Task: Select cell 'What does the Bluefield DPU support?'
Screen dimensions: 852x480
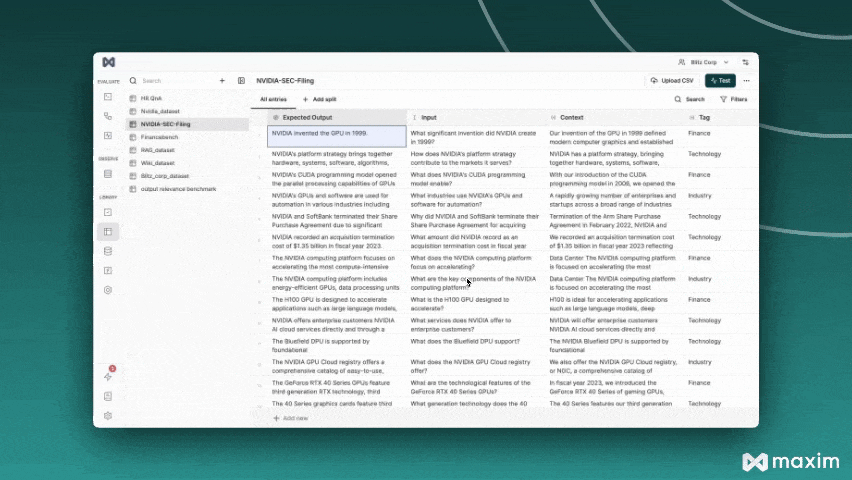Action: tap(475, 345)
